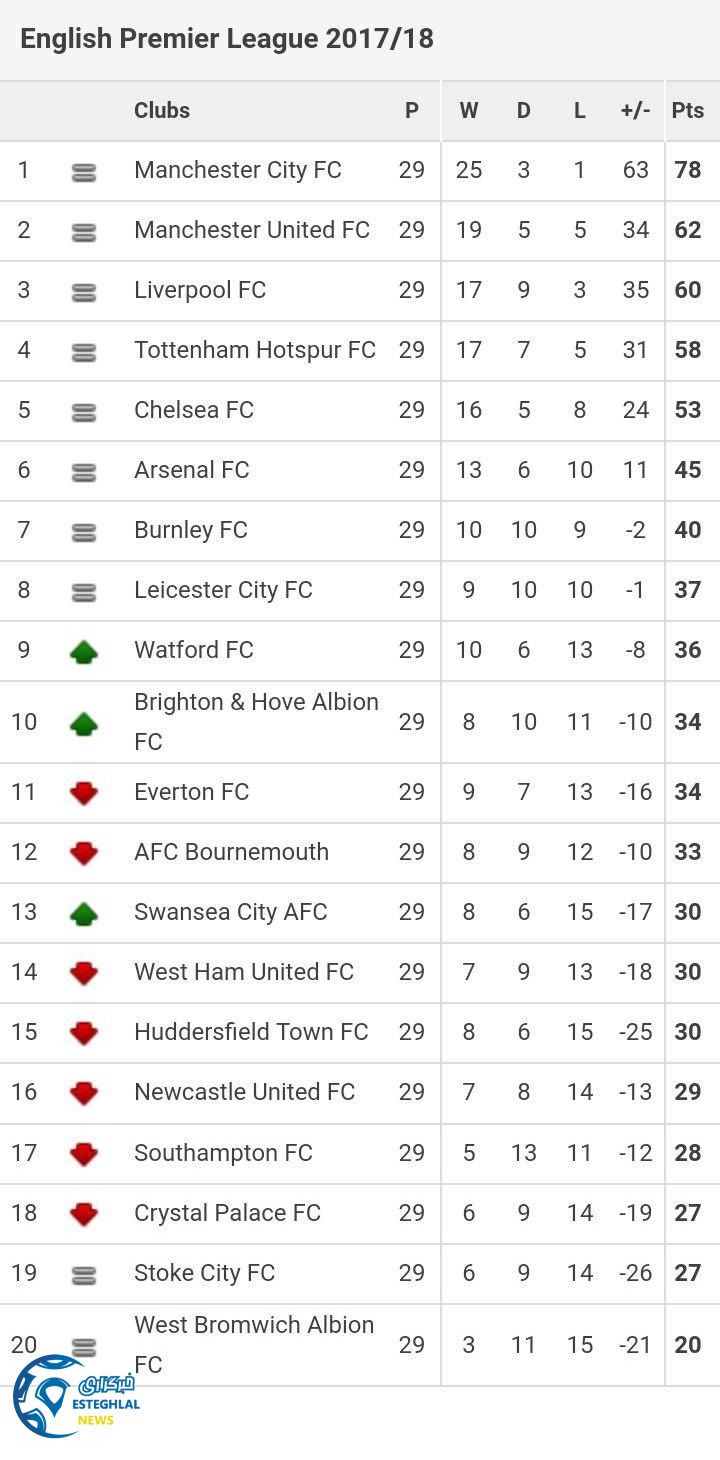
Task: Click Manchester City FC unchanged position icon
Action: pyautogui.click(x=84, y=172)
